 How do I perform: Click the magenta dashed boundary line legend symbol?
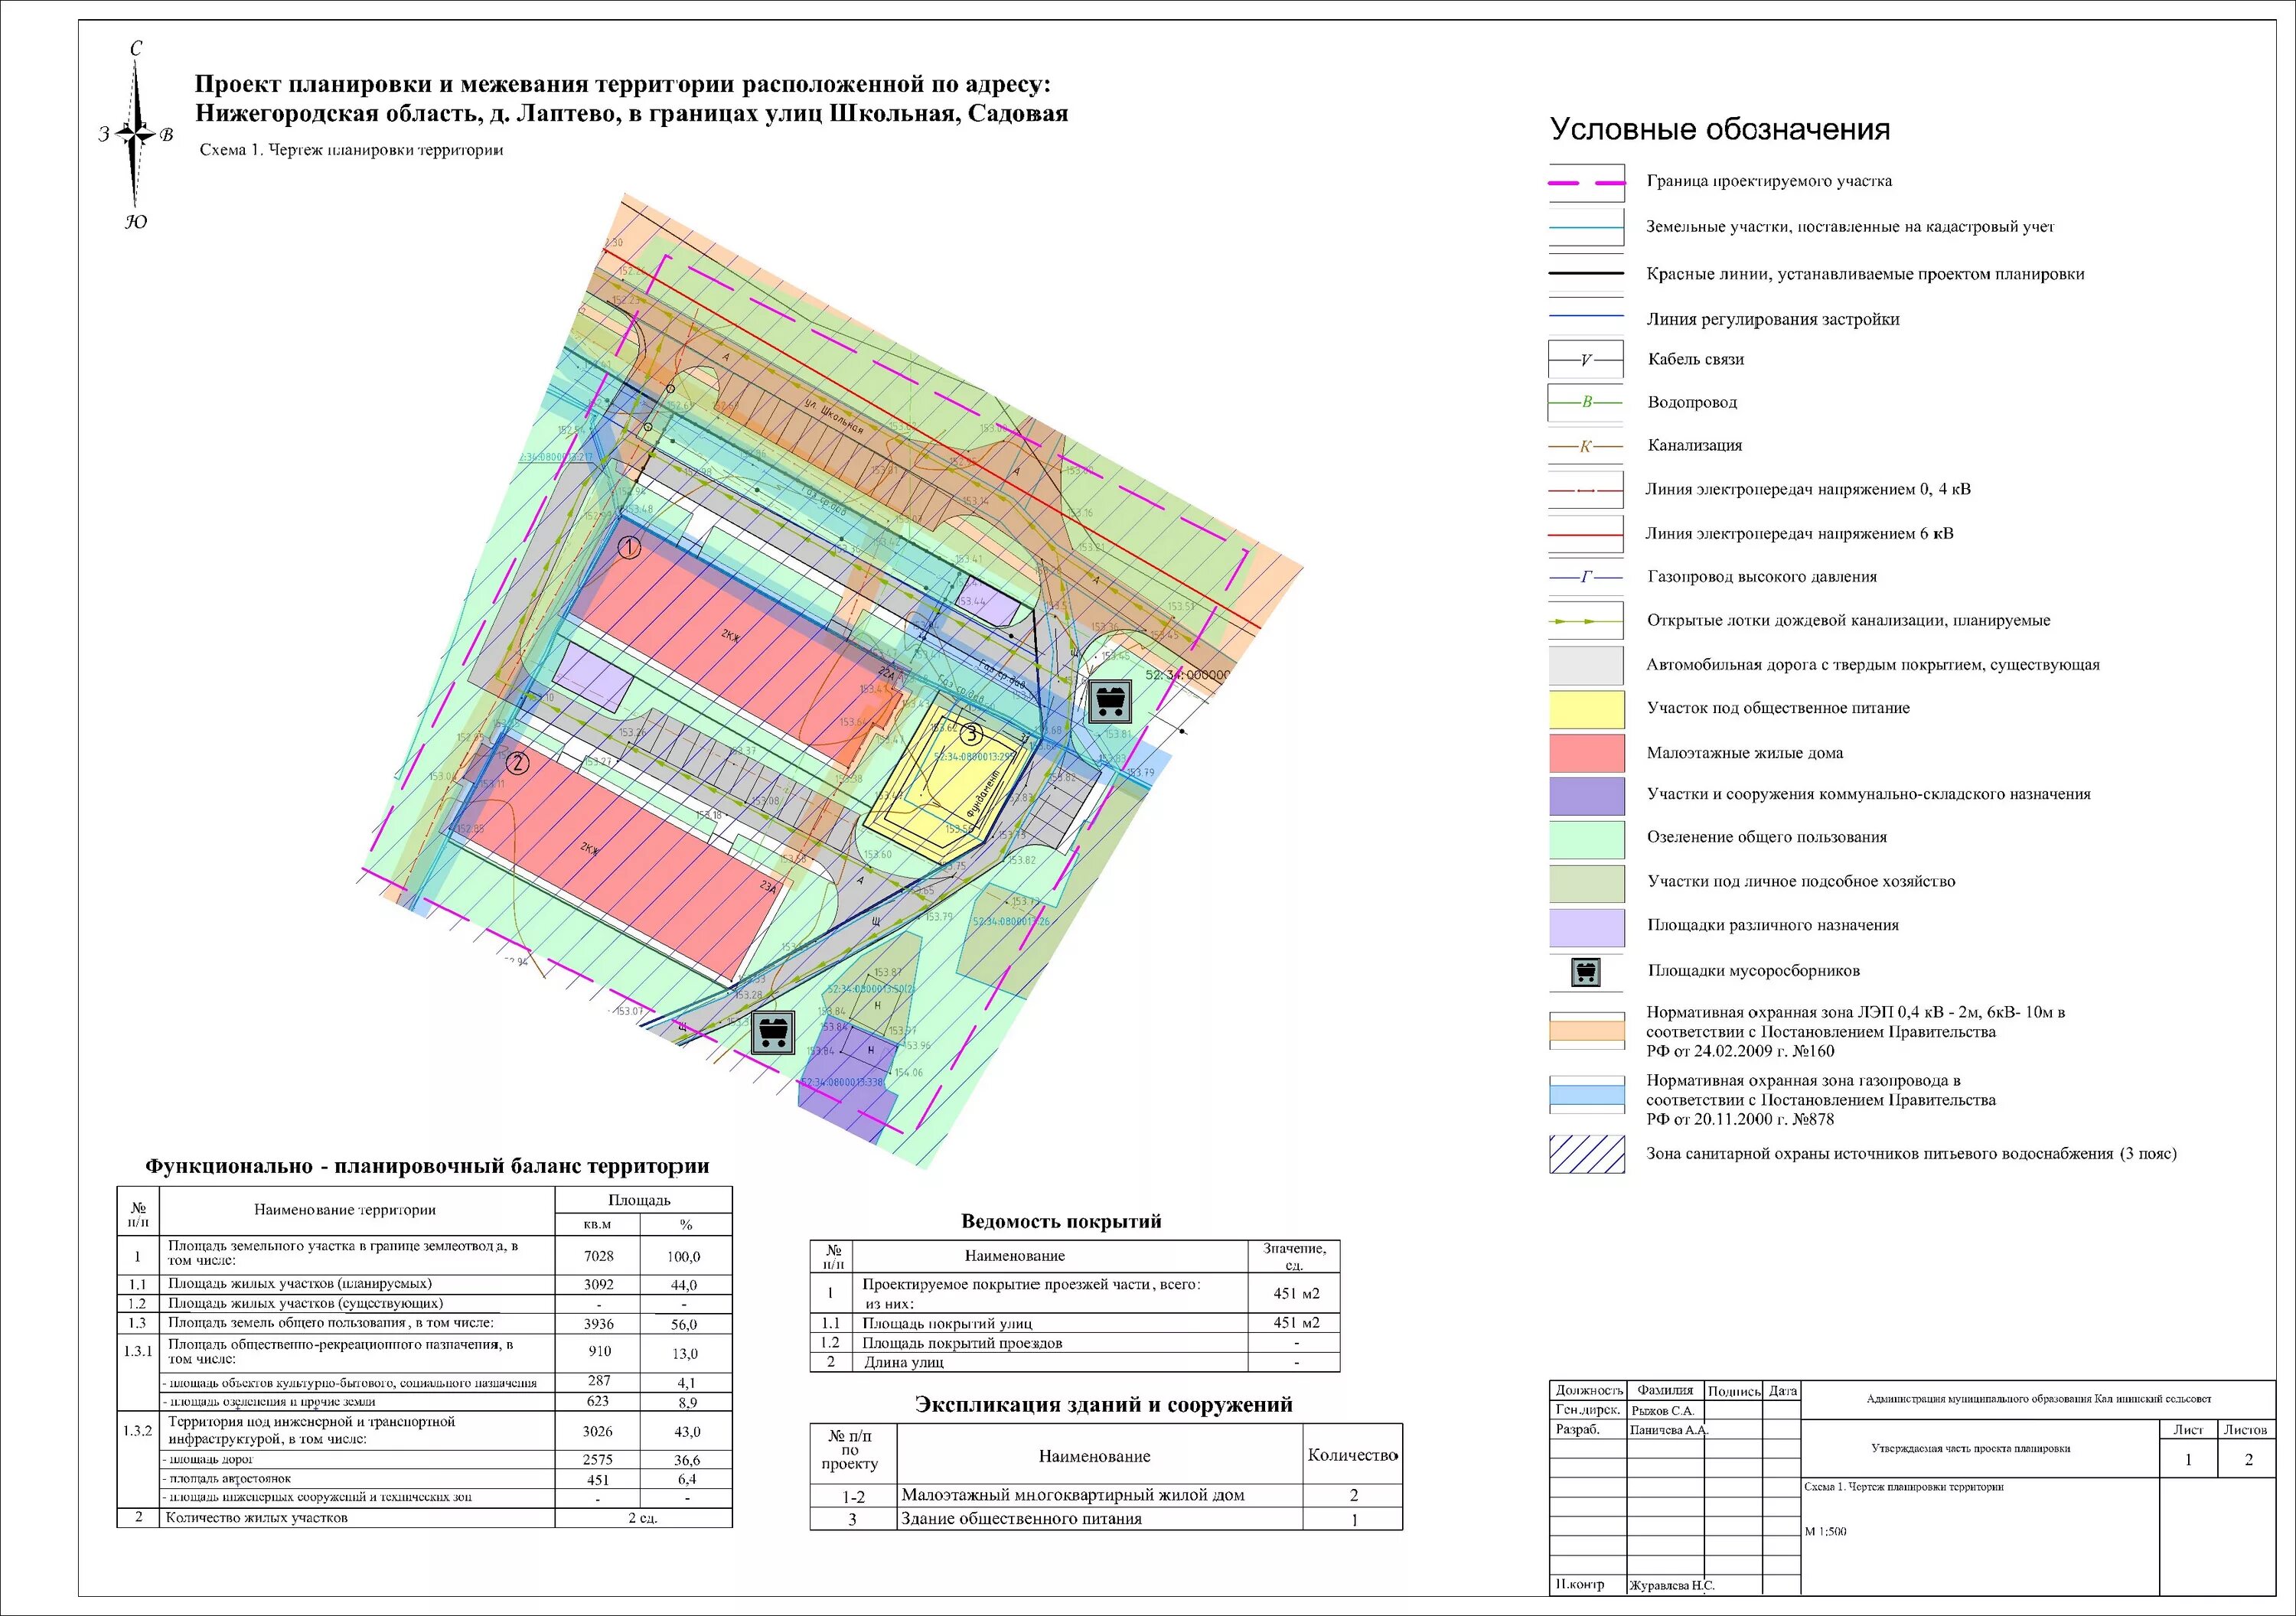(1586, 183)
